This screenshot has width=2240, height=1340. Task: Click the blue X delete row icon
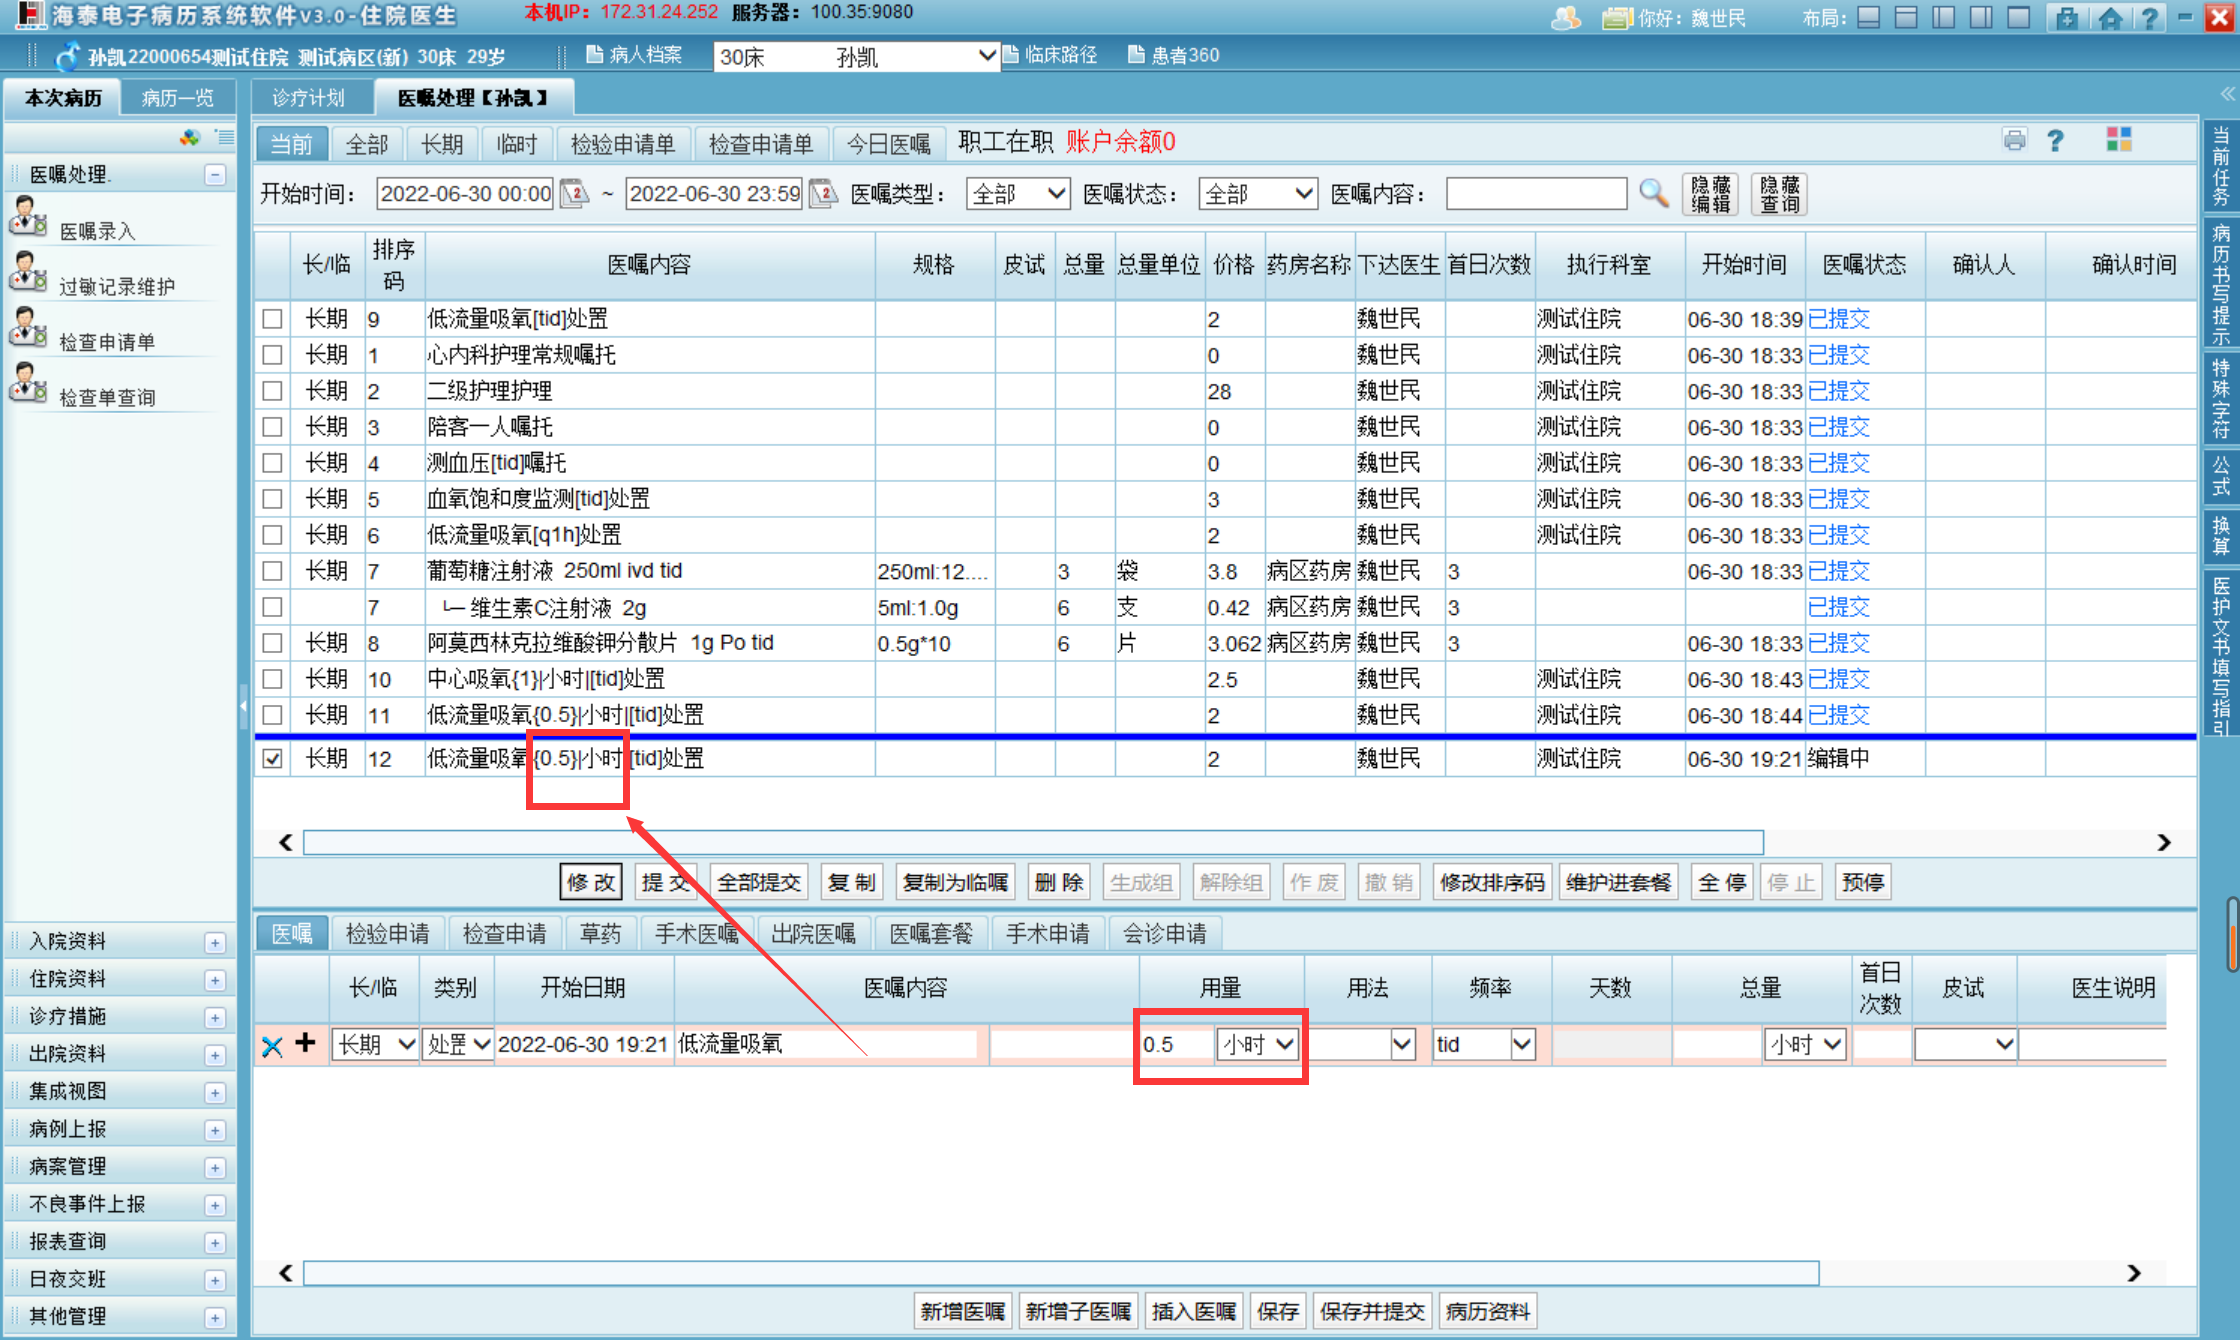coord(271,1046)
